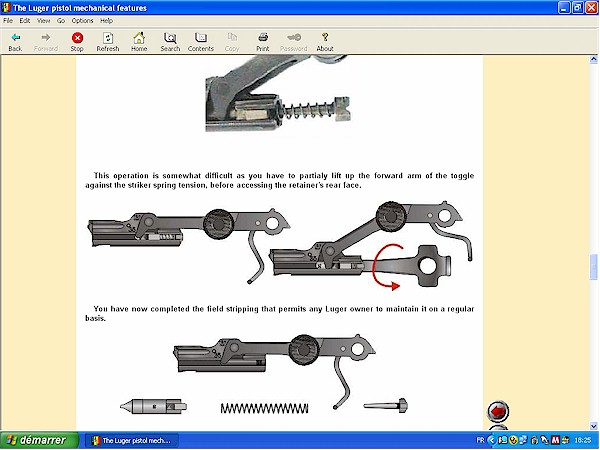
Task: Click the vertical scrollbar thumb
Action: coord(593,267)
